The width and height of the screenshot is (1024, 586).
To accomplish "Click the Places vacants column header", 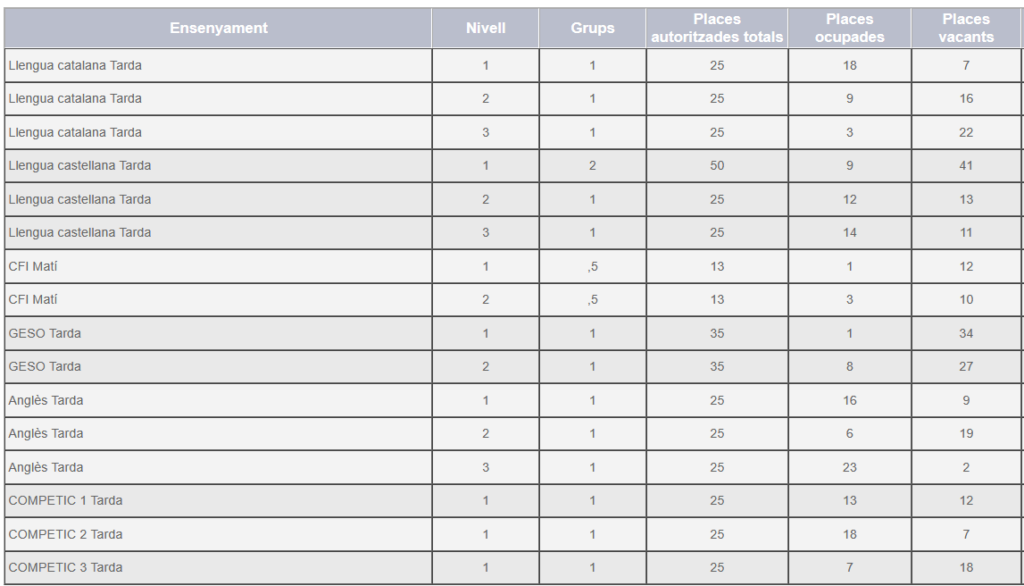I will coord(966,28).
